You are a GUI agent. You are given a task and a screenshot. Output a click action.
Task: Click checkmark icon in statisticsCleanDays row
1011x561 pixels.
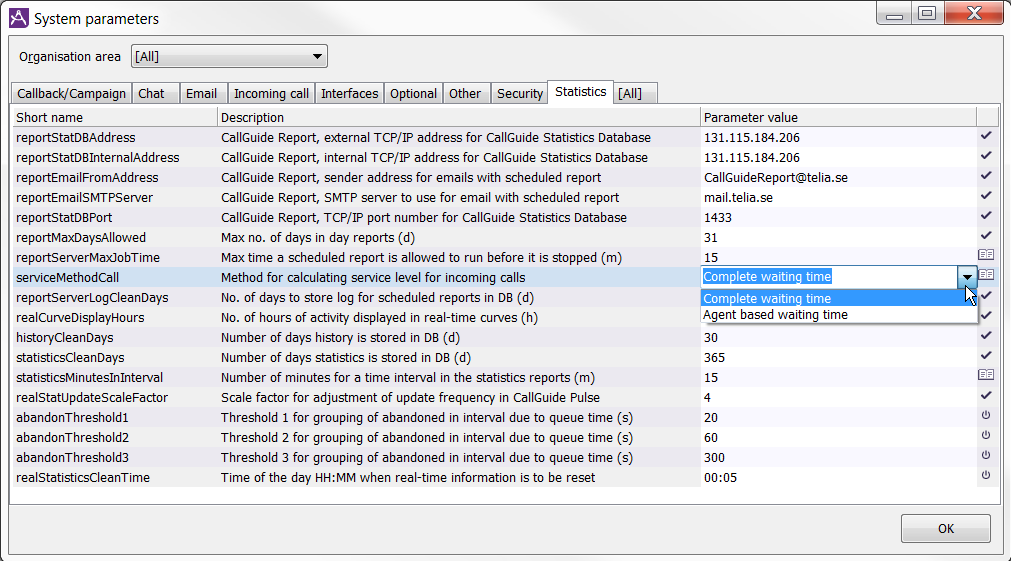[x=986, y=356]
